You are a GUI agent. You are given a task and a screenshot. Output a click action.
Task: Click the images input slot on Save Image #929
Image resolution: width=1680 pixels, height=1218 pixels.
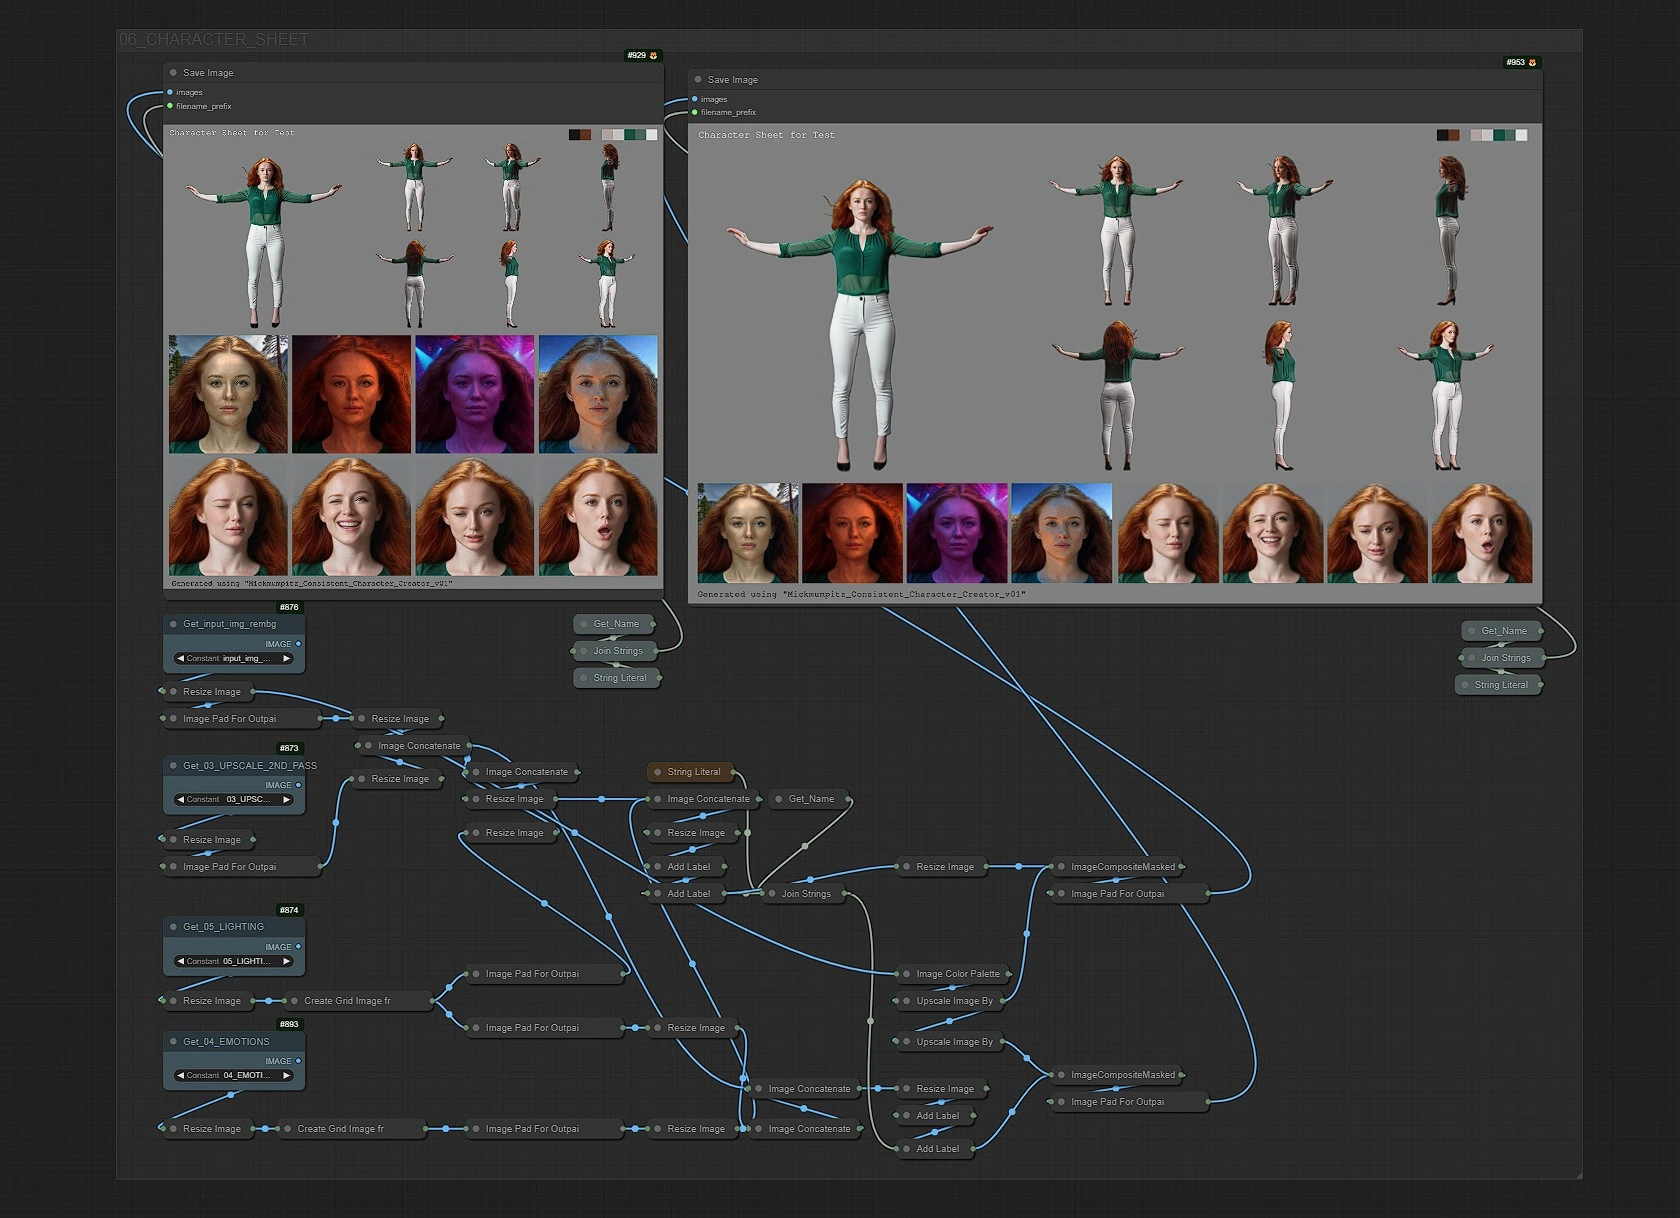170,92
